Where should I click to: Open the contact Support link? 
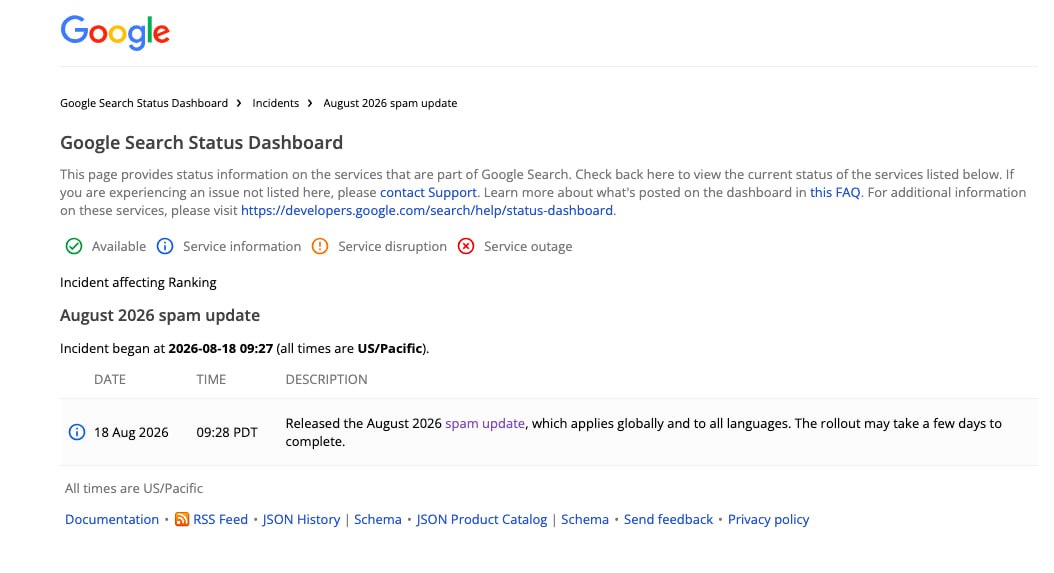[428, 192]
